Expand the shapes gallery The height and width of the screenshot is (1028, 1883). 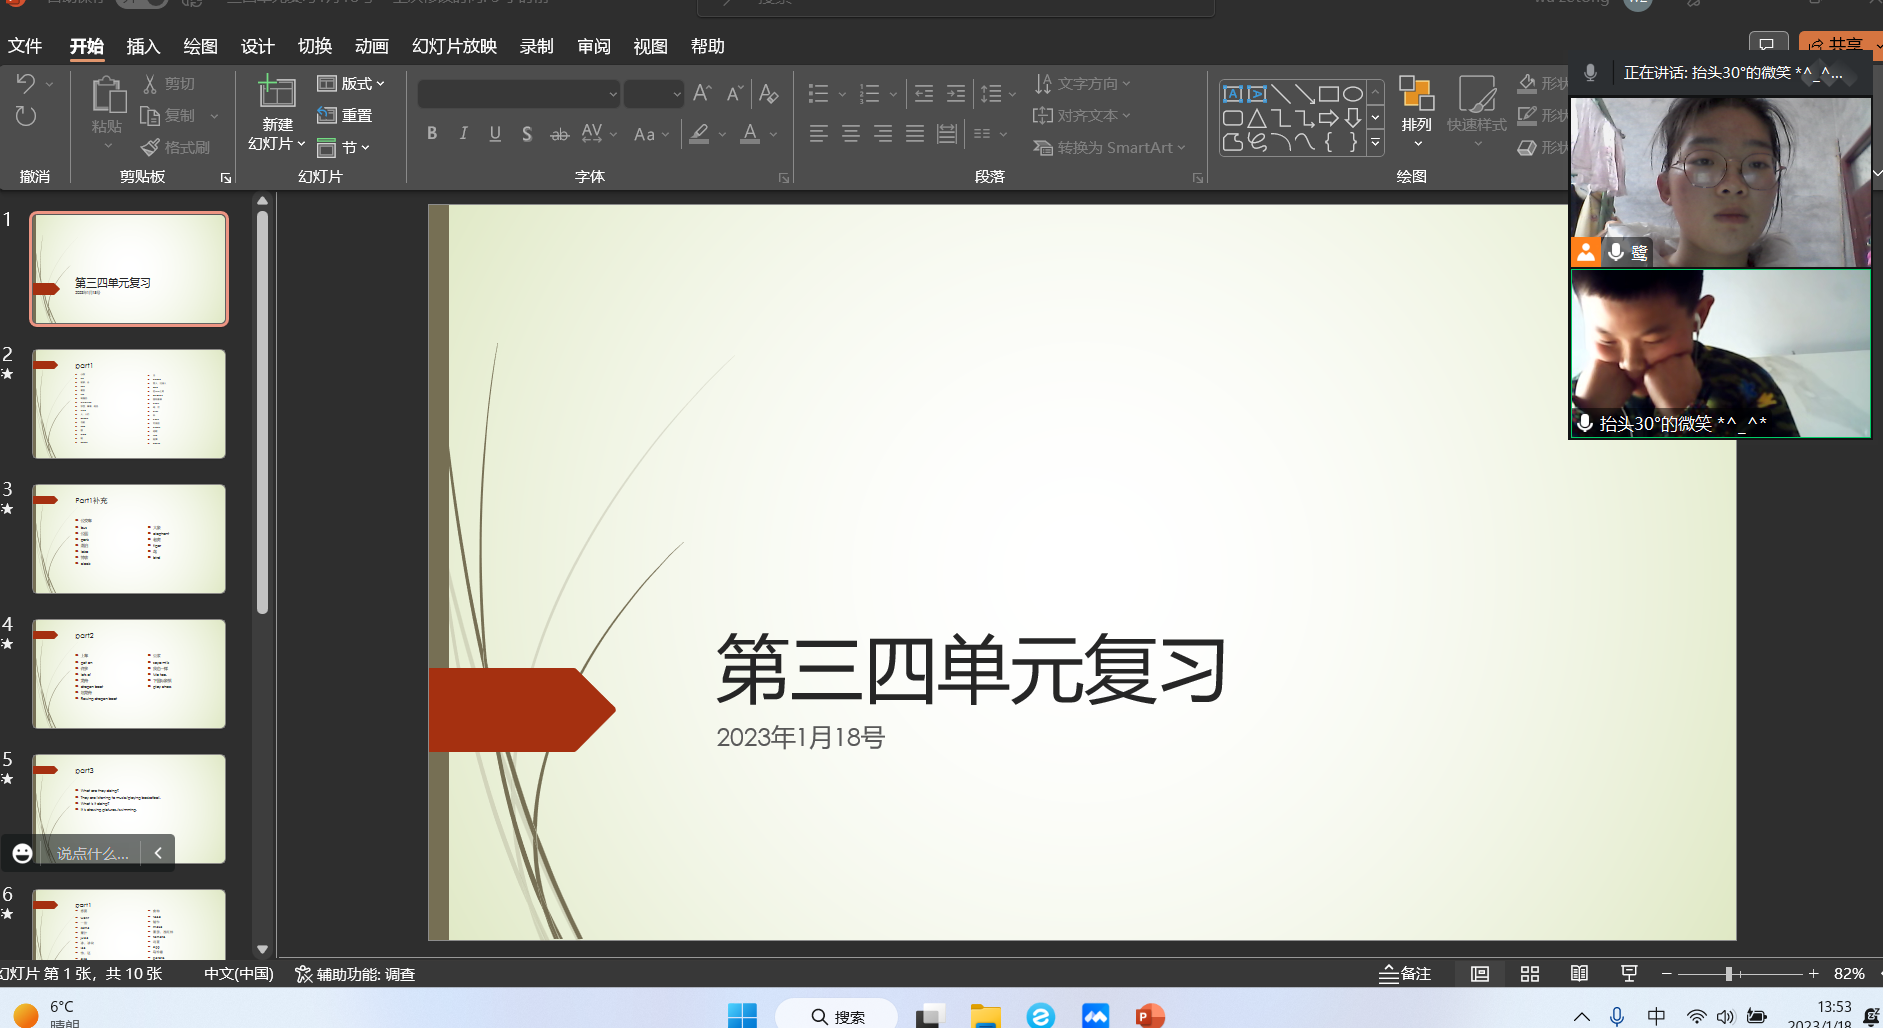[x=1376, y=143]
